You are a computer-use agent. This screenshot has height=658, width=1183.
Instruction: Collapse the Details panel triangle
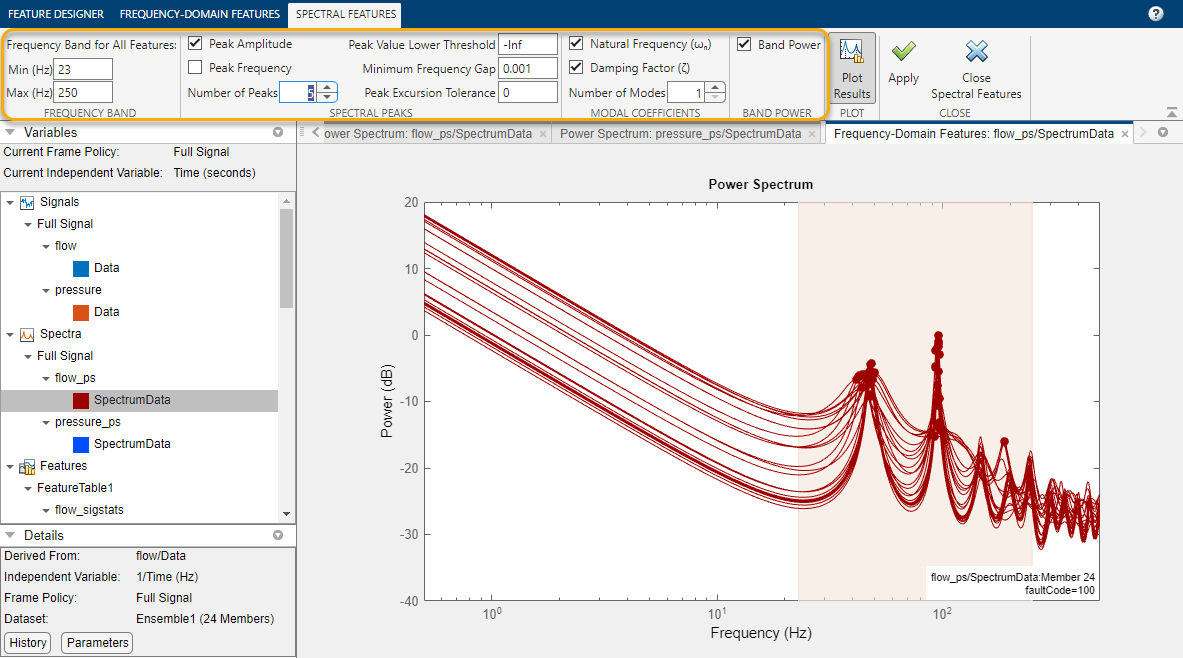[11, 535]
